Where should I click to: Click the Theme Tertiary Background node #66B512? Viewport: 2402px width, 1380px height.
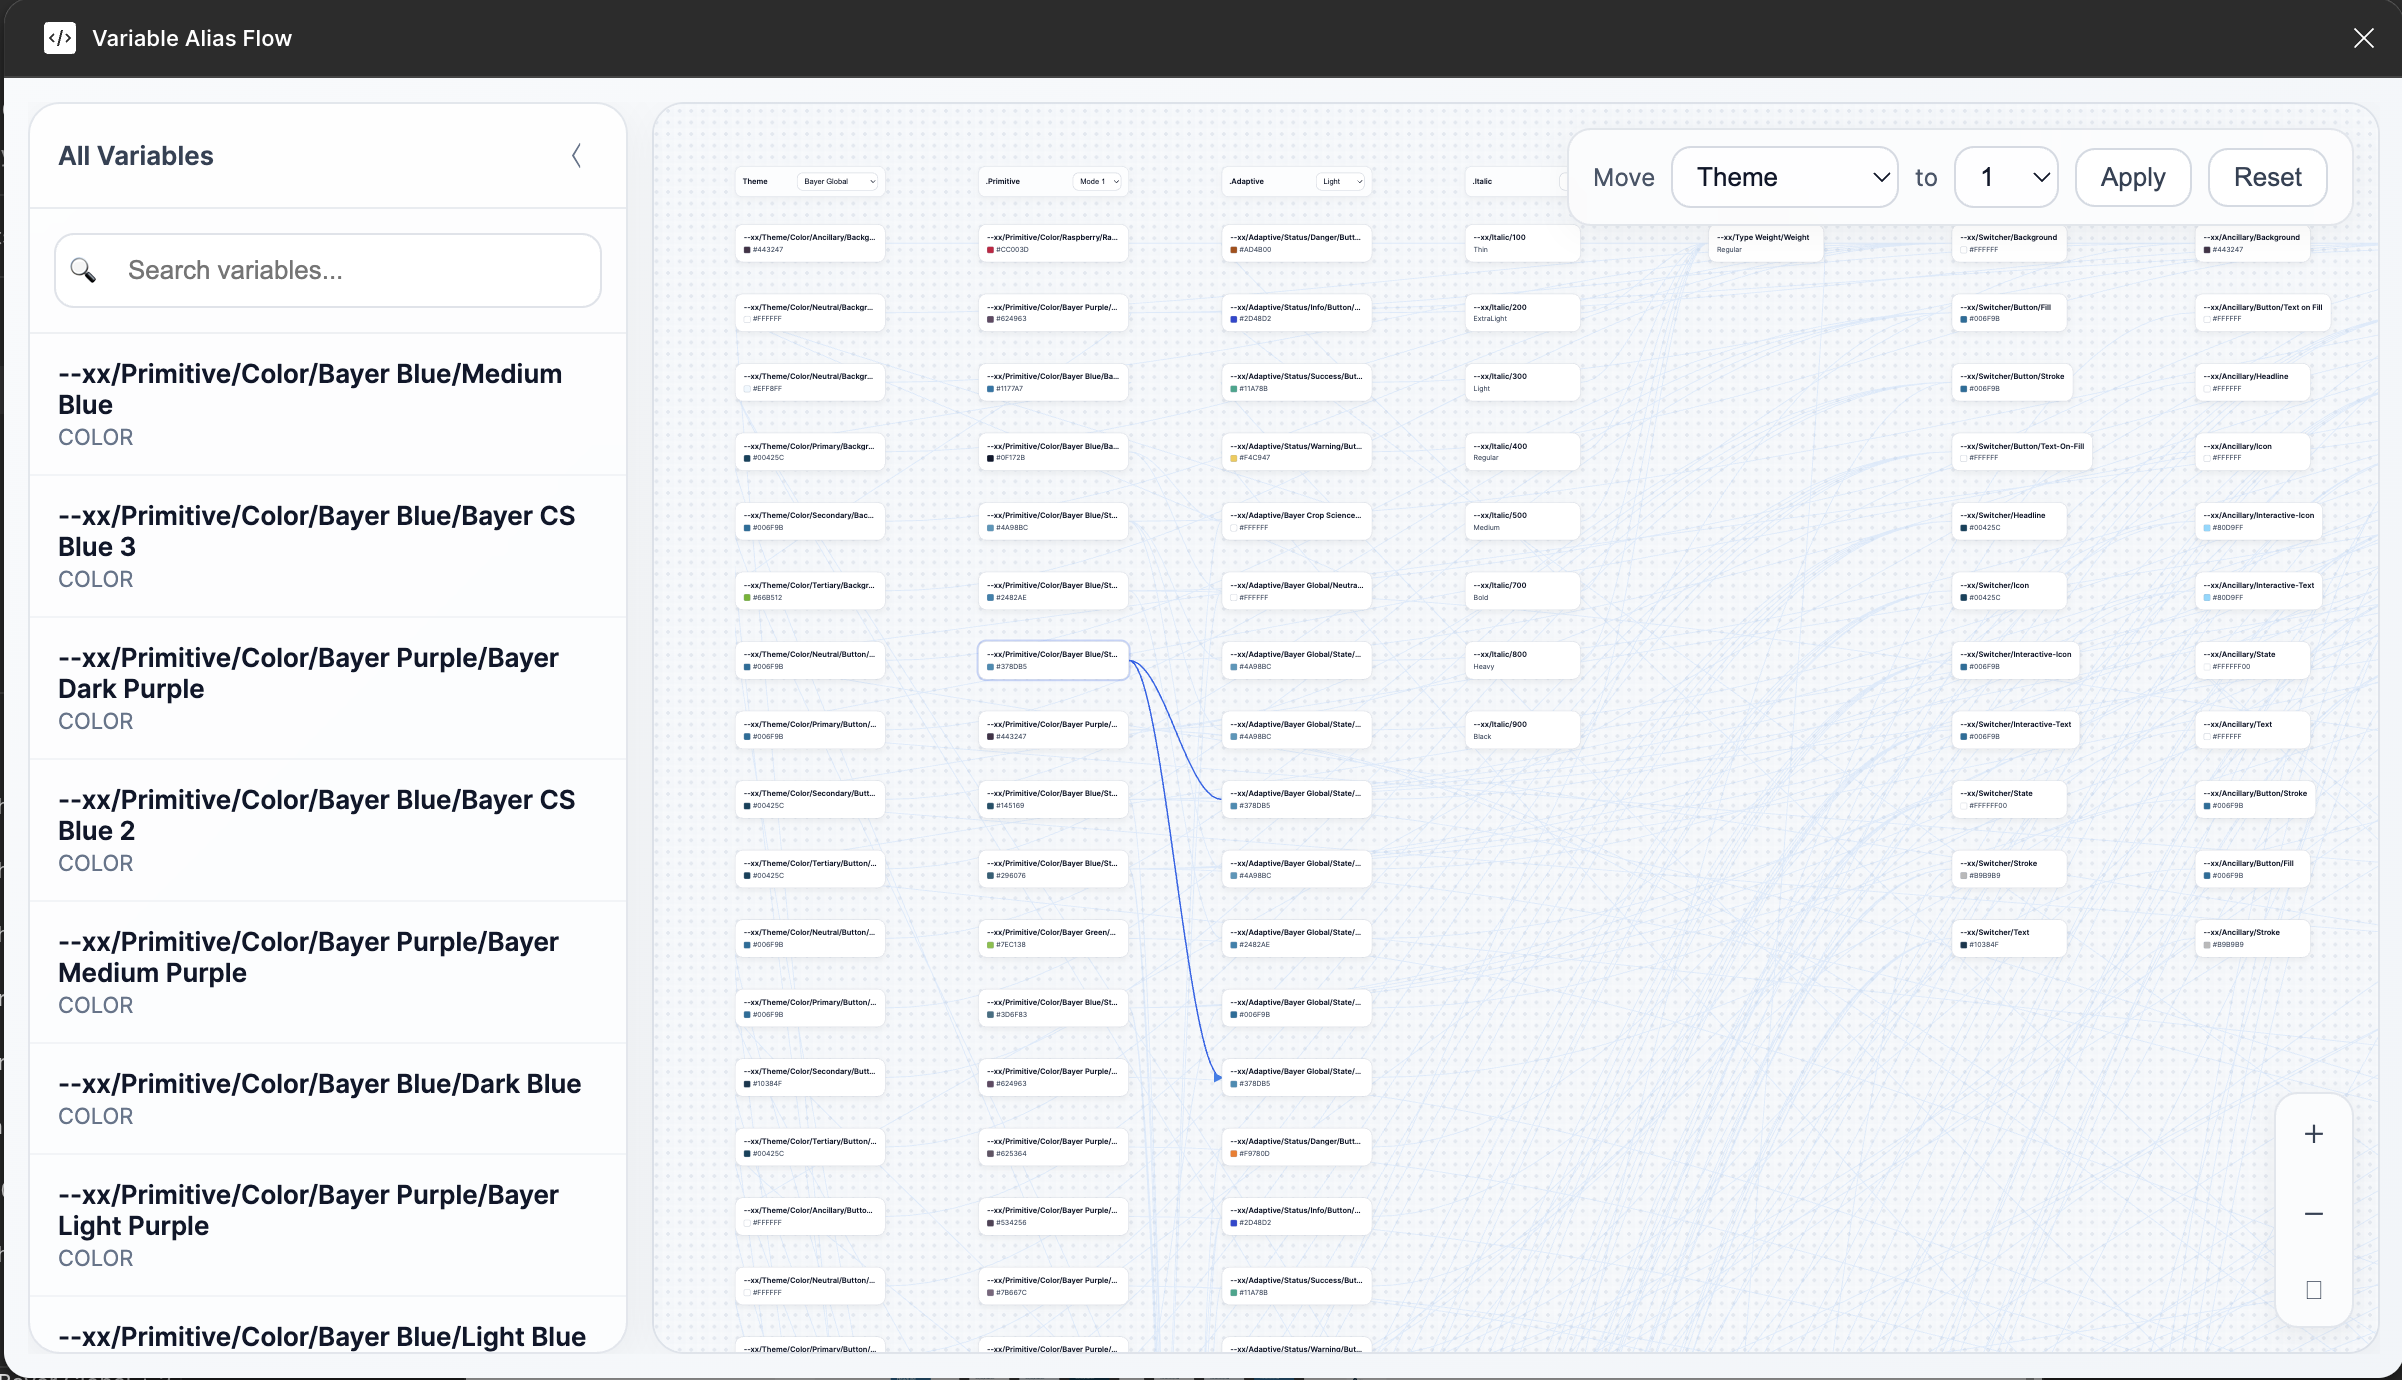pos(810,591)
